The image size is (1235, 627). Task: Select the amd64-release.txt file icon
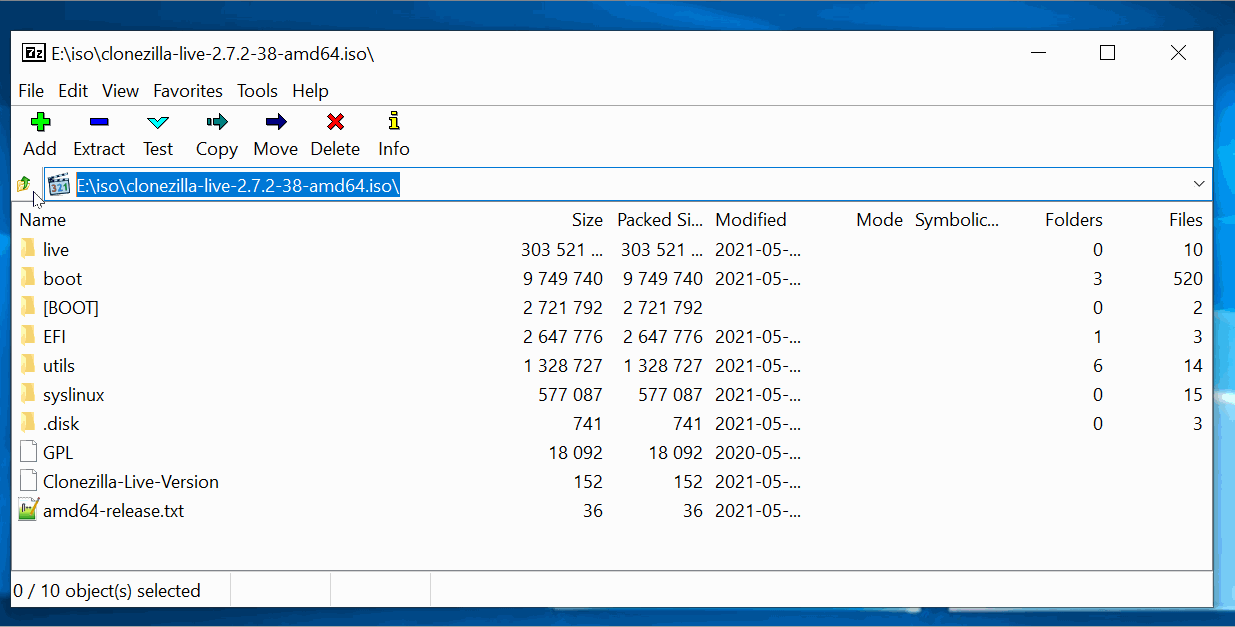pos(28,510)
